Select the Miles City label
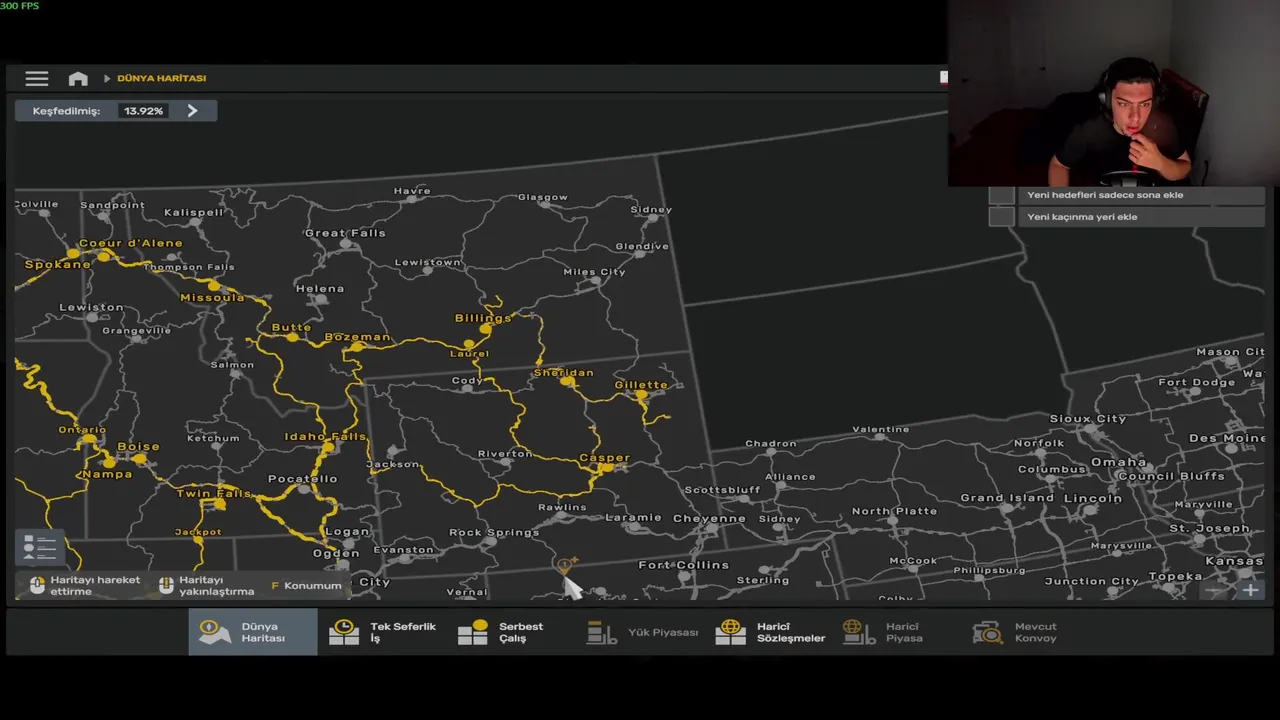 [x=594, y=272]
